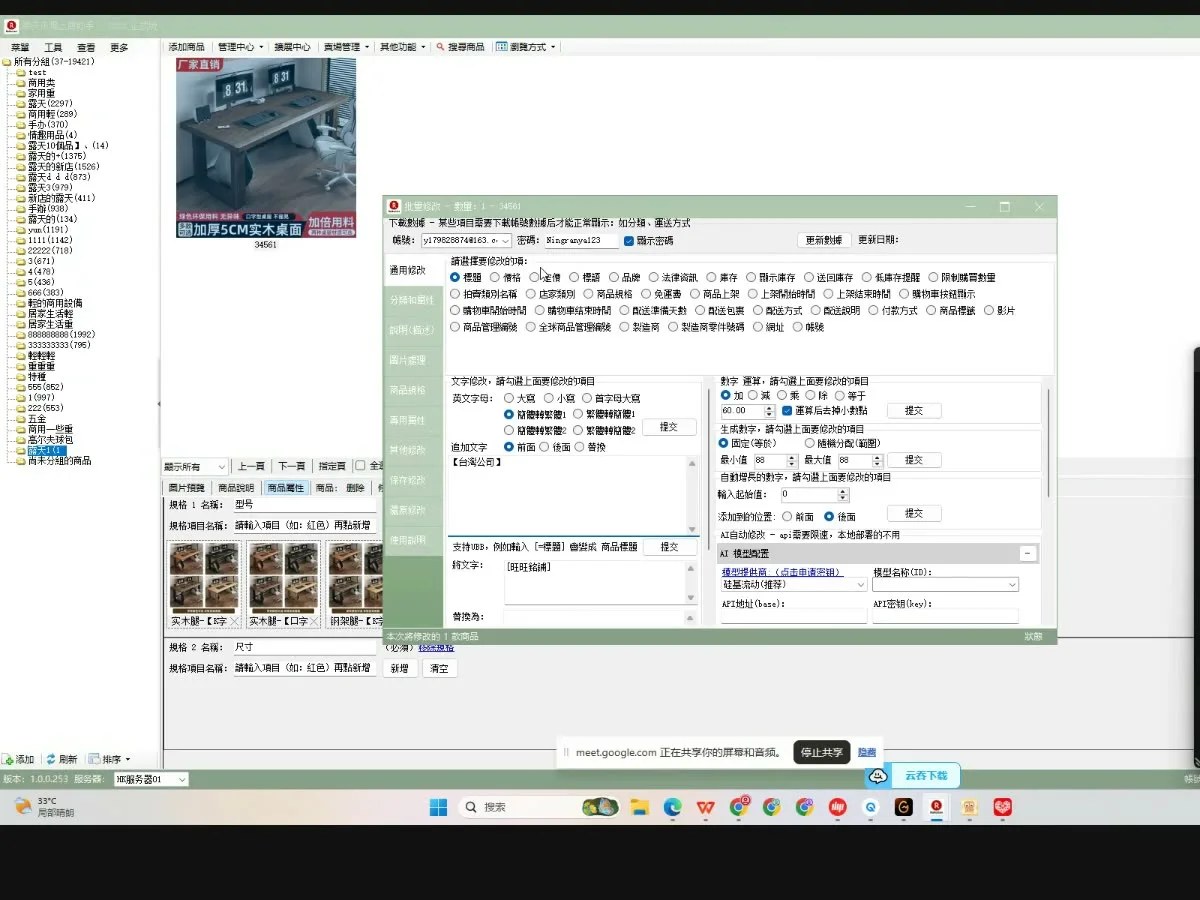The image size is (1200, 900).
Task: Click the 刷新 refresh icon
Action: tap(51, 760)
